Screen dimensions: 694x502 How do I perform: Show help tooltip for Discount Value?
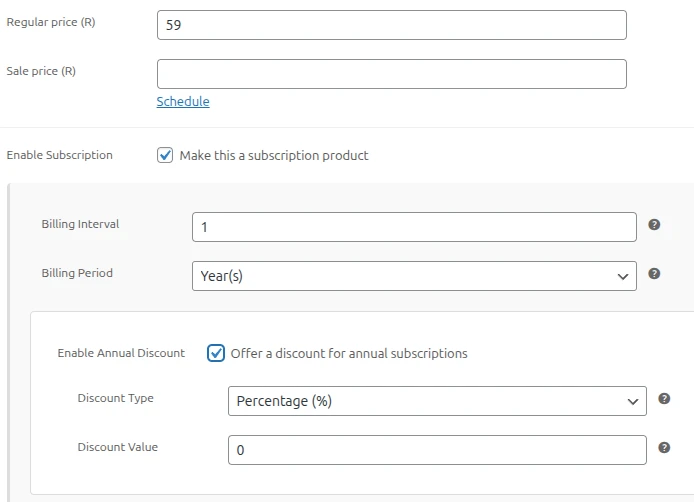[664, 448]
